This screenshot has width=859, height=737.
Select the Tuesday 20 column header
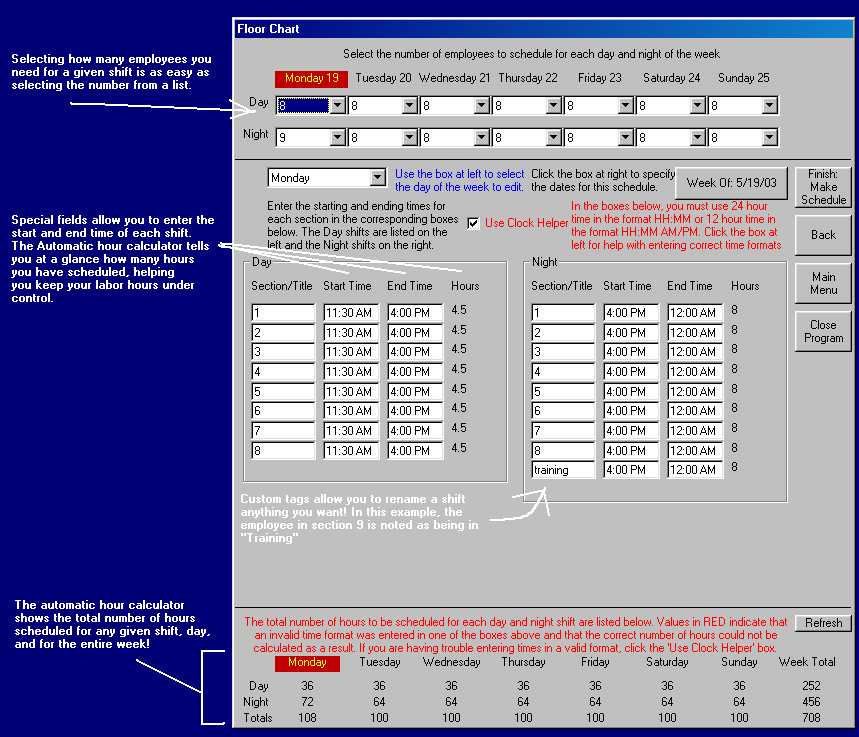pyautogui.click(x=383, y=78)
